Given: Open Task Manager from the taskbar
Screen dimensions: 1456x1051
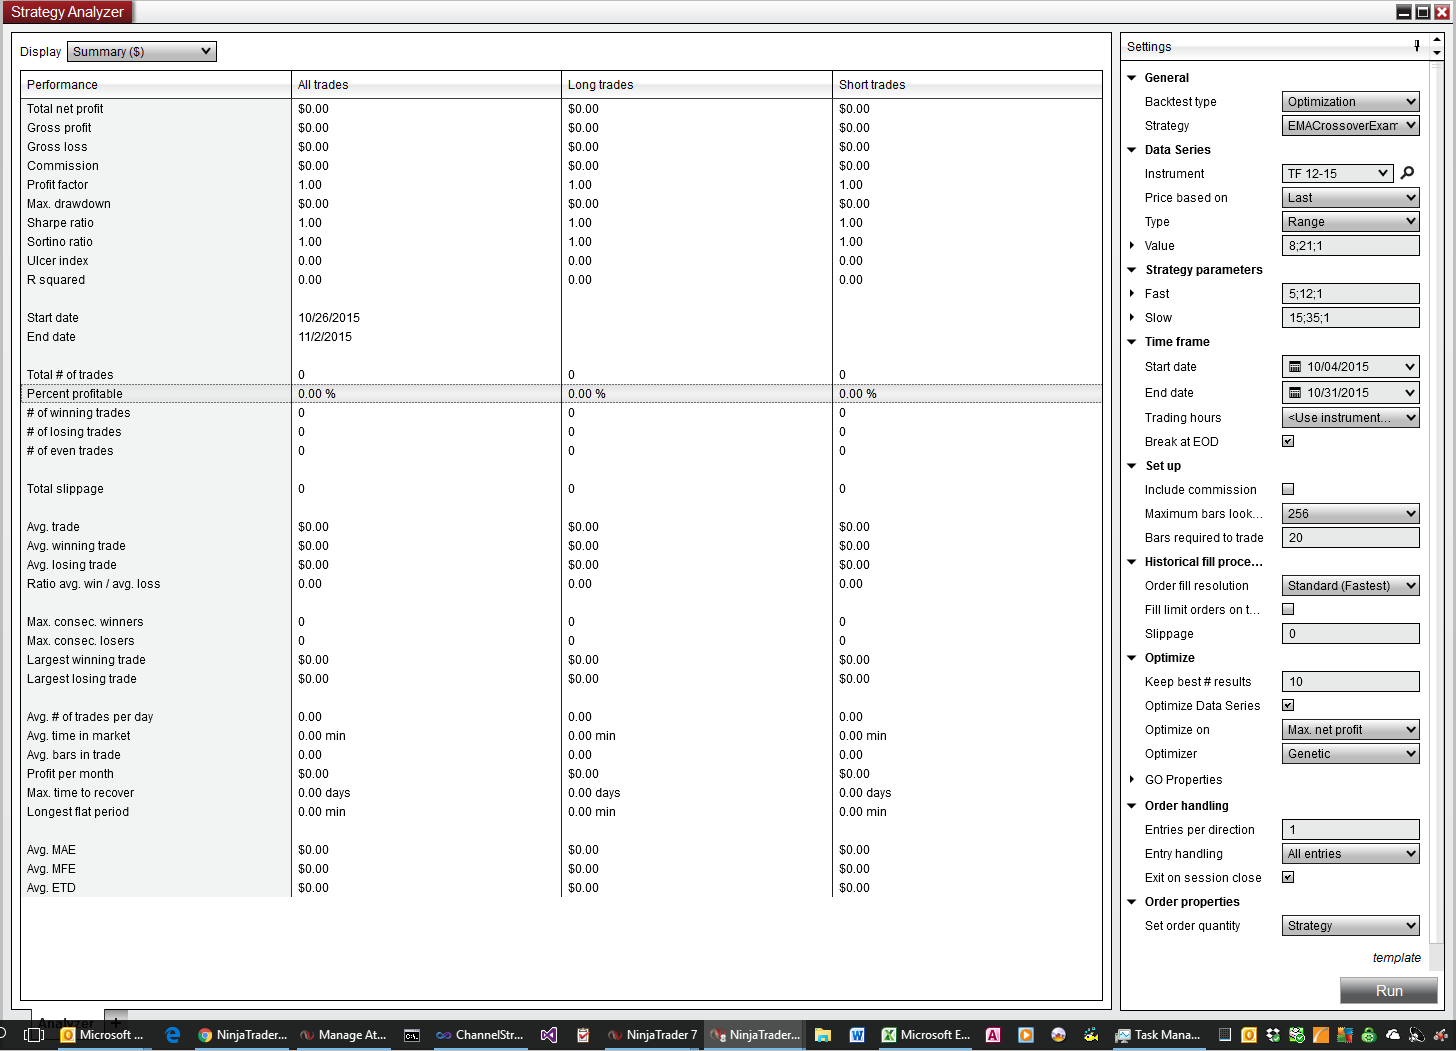Looking at the screenshot, I should point(1158,1035).
